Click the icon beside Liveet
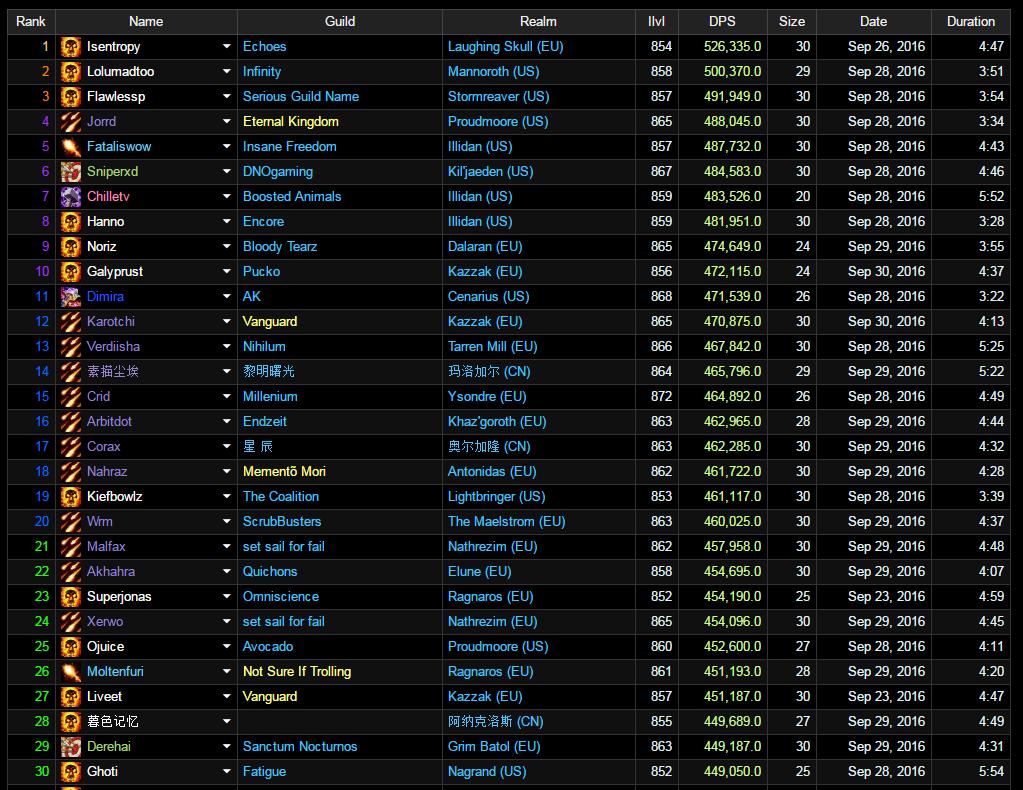 pyautogui.click(x=70, y=697)
